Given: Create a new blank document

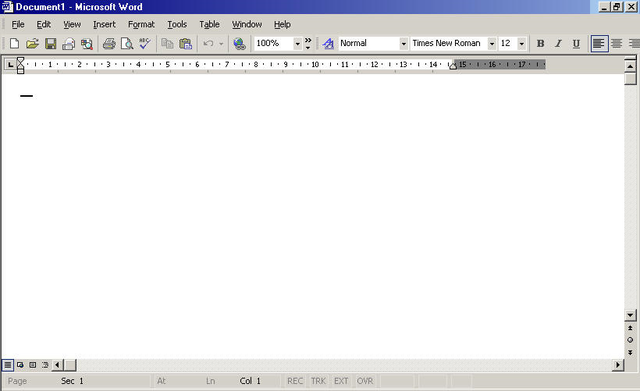Looking at the screenshot, I should [14, 43].
